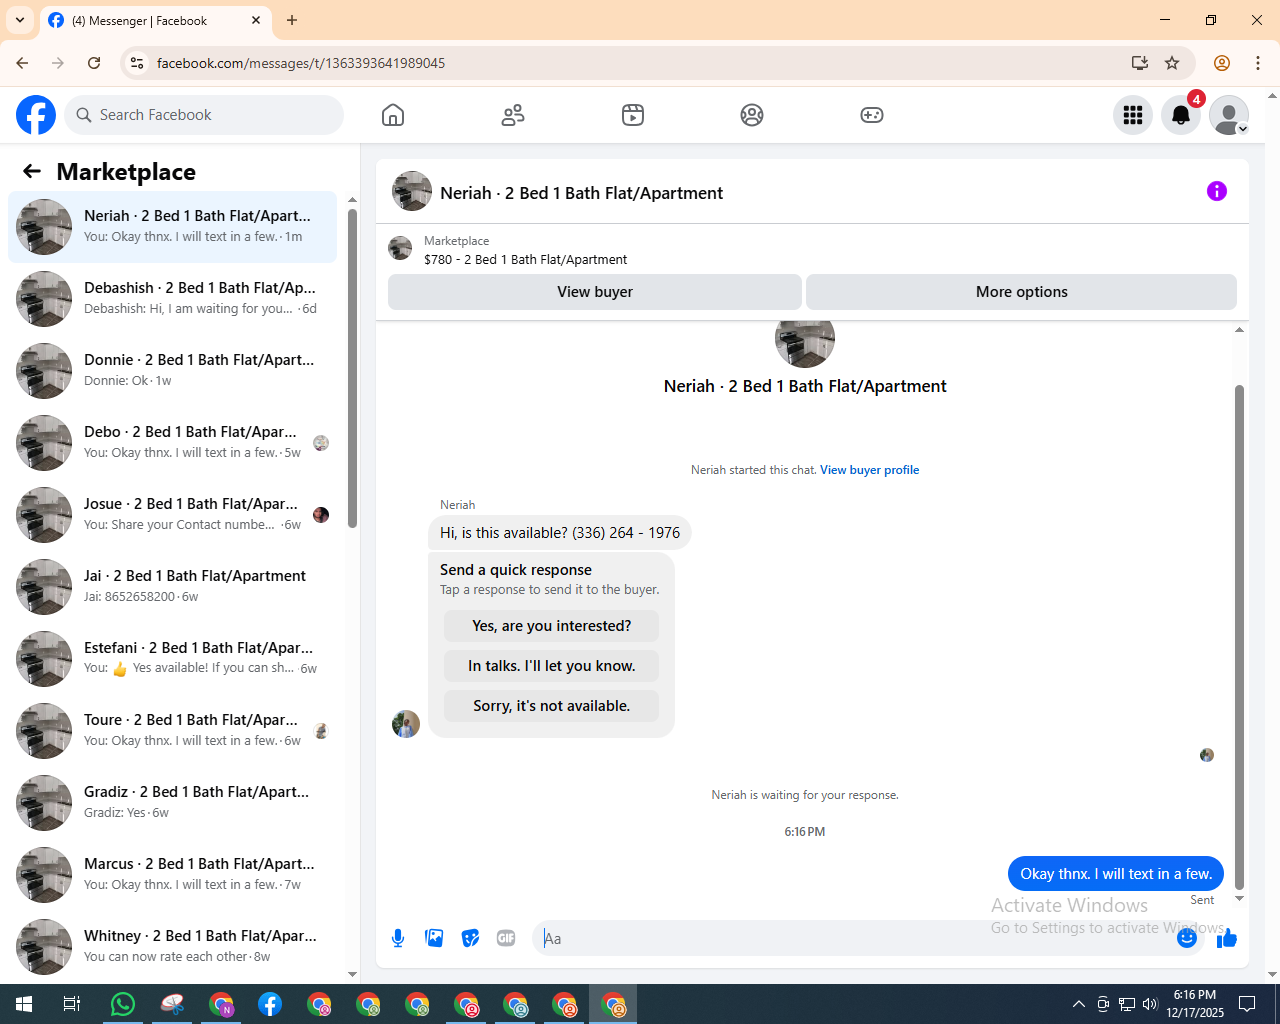Click the View buyer button

[x=595, y=292]
